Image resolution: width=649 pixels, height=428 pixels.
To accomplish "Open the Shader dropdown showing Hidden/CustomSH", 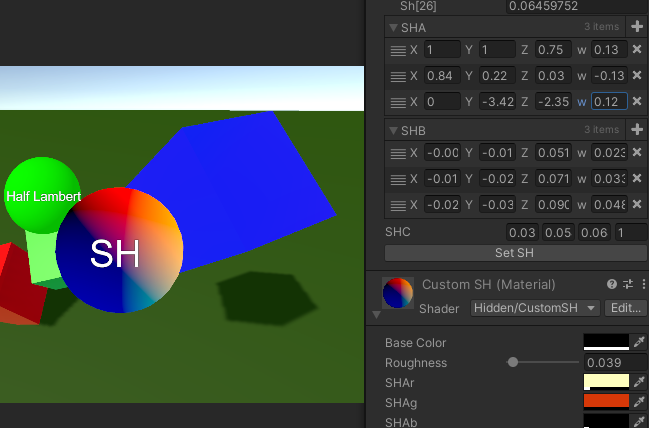I will (x=535, y=308).
